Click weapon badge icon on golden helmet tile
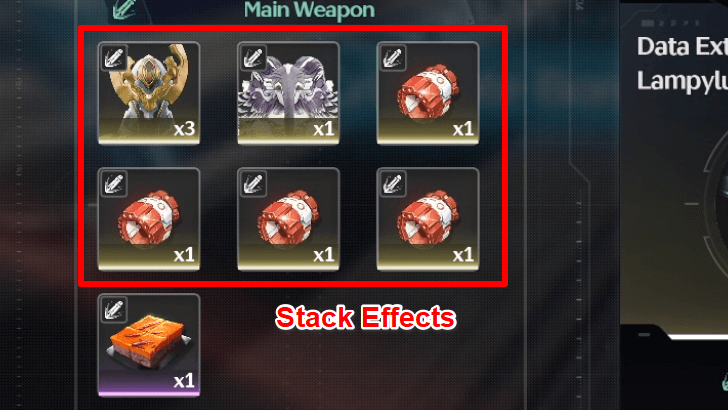 coord(114,58)
